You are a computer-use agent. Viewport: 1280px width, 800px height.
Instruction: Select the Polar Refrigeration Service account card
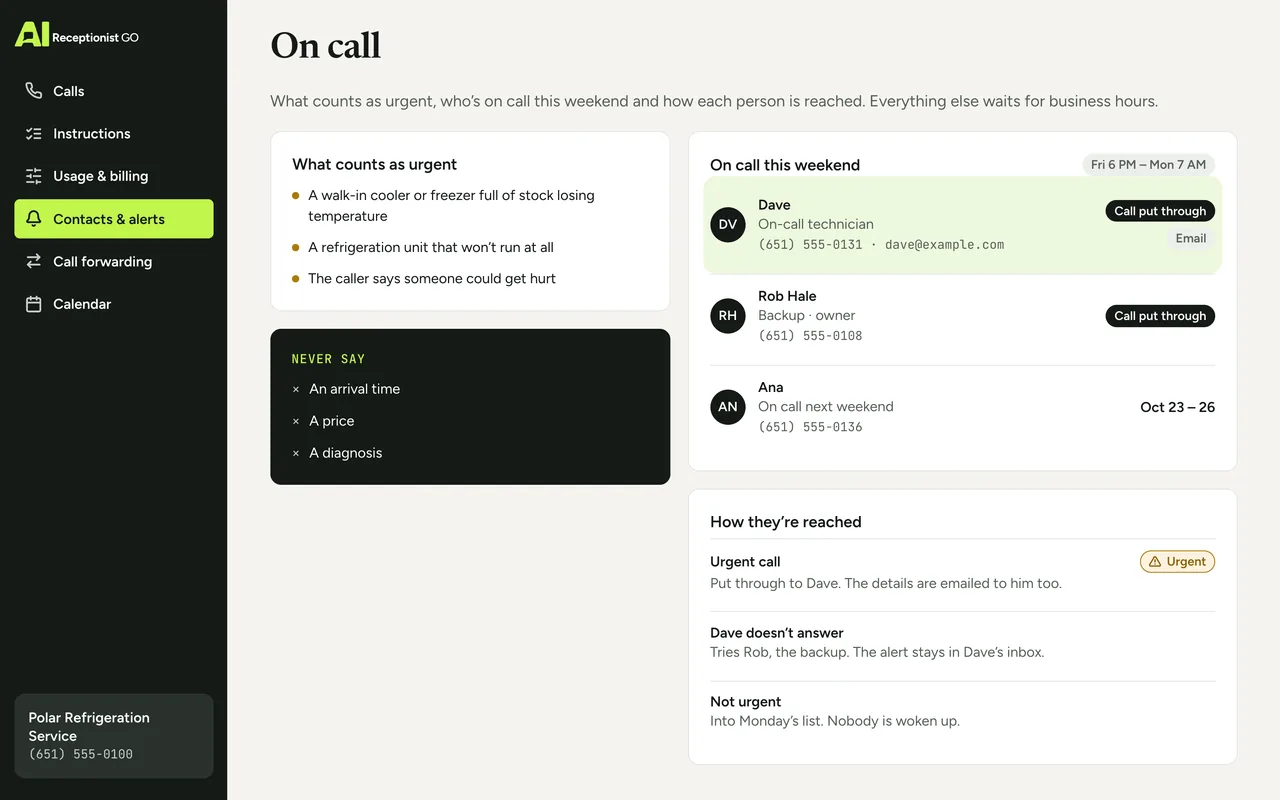tap(114, 736)
